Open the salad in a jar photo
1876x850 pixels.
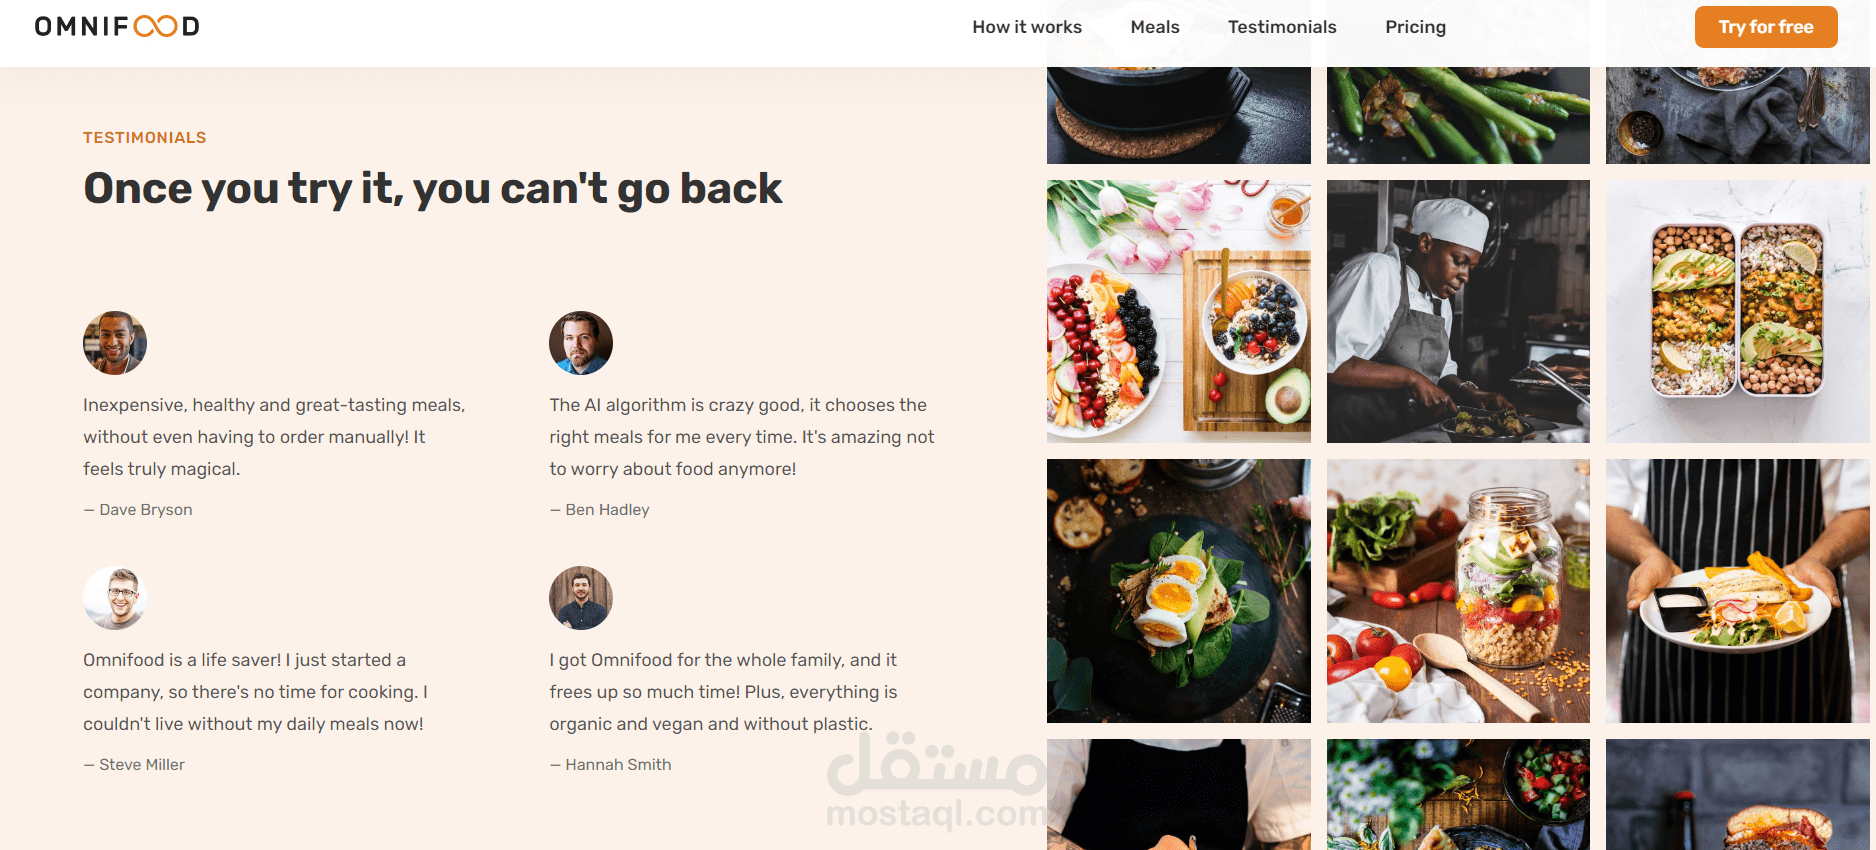(1458, 591)
